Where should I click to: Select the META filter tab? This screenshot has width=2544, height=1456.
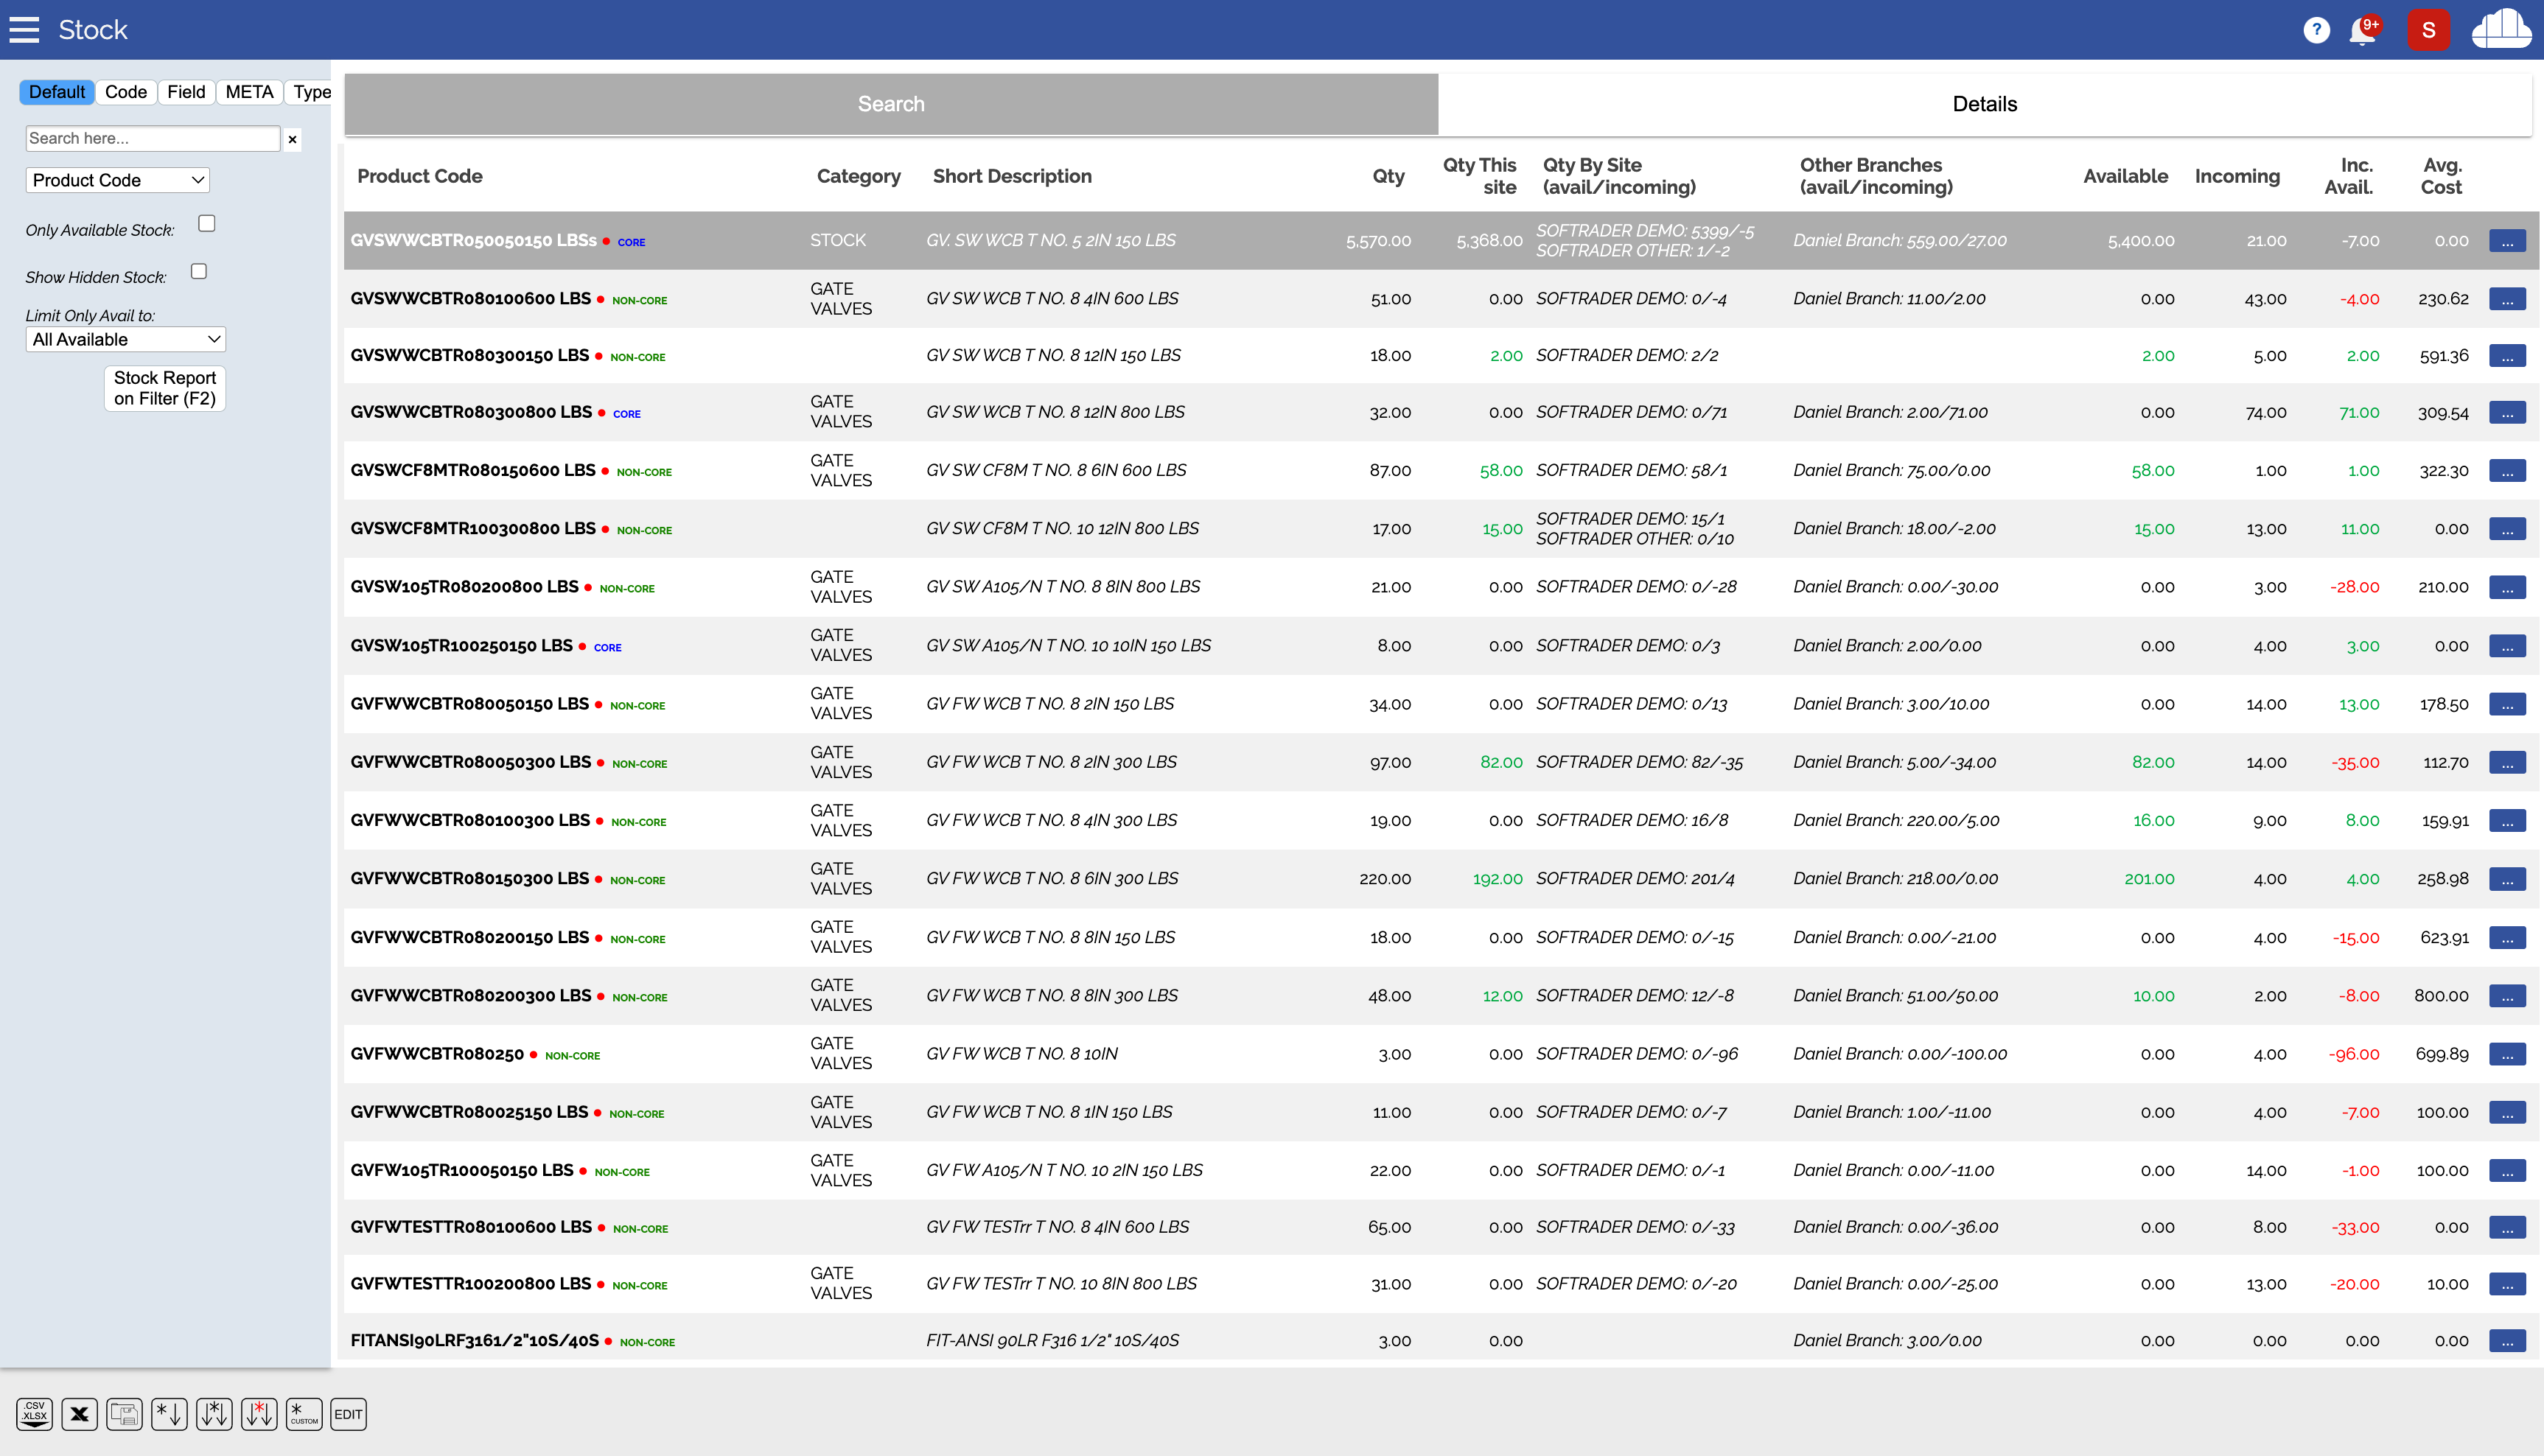[249, 92]
